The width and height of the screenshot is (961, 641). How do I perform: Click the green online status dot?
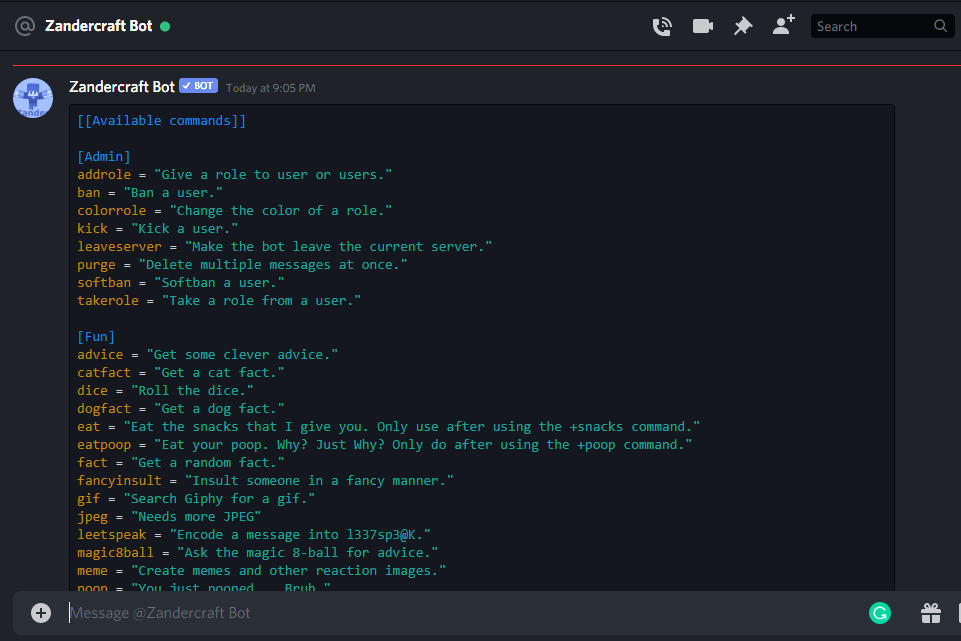165,26
